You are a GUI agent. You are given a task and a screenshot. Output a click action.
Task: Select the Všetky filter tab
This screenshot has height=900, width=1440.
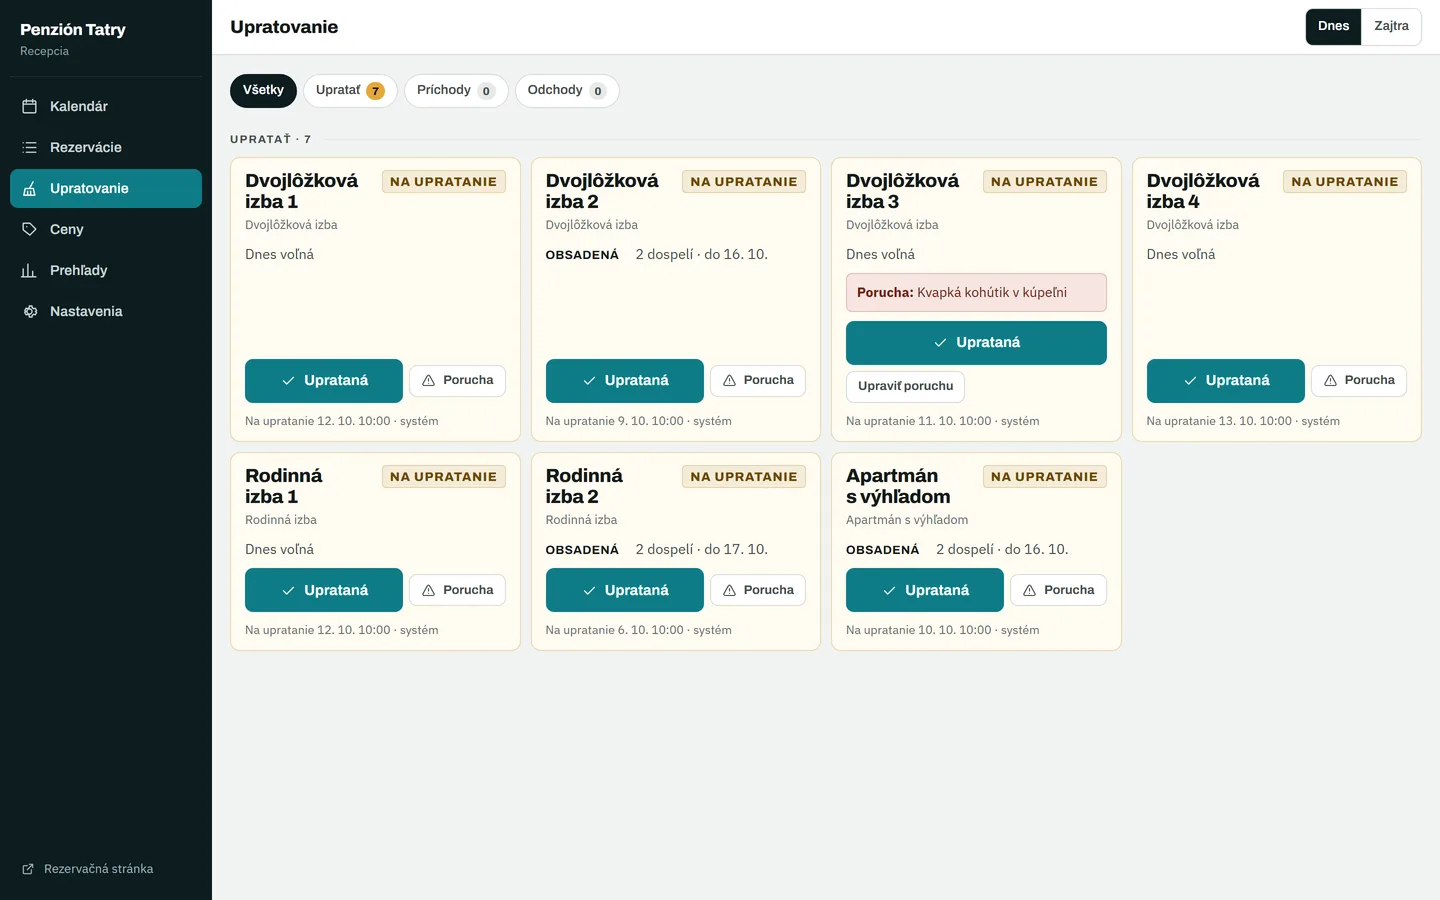(x=263, y=90)
